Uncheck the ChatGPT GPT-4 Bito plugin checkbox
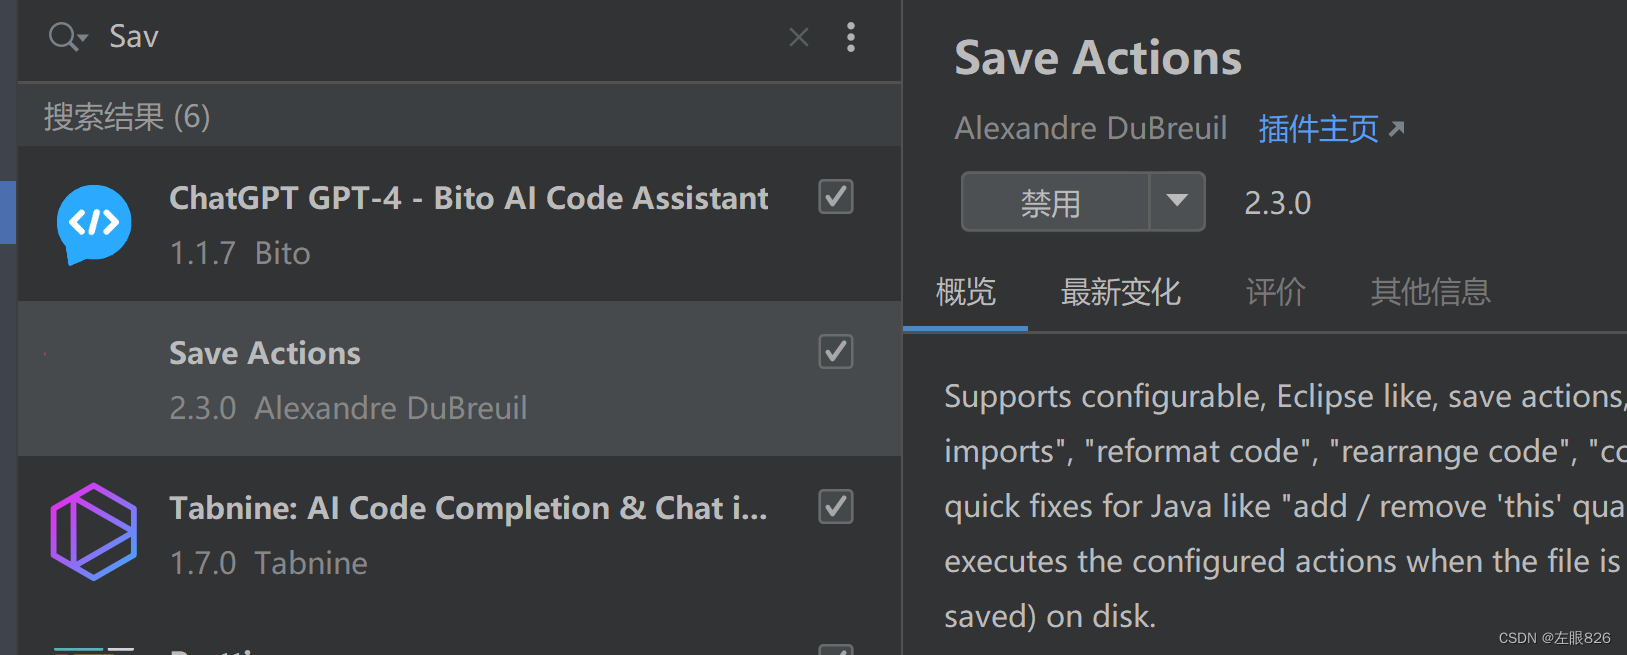Viewport: 1627px width, 655px height. coord(835,197)
